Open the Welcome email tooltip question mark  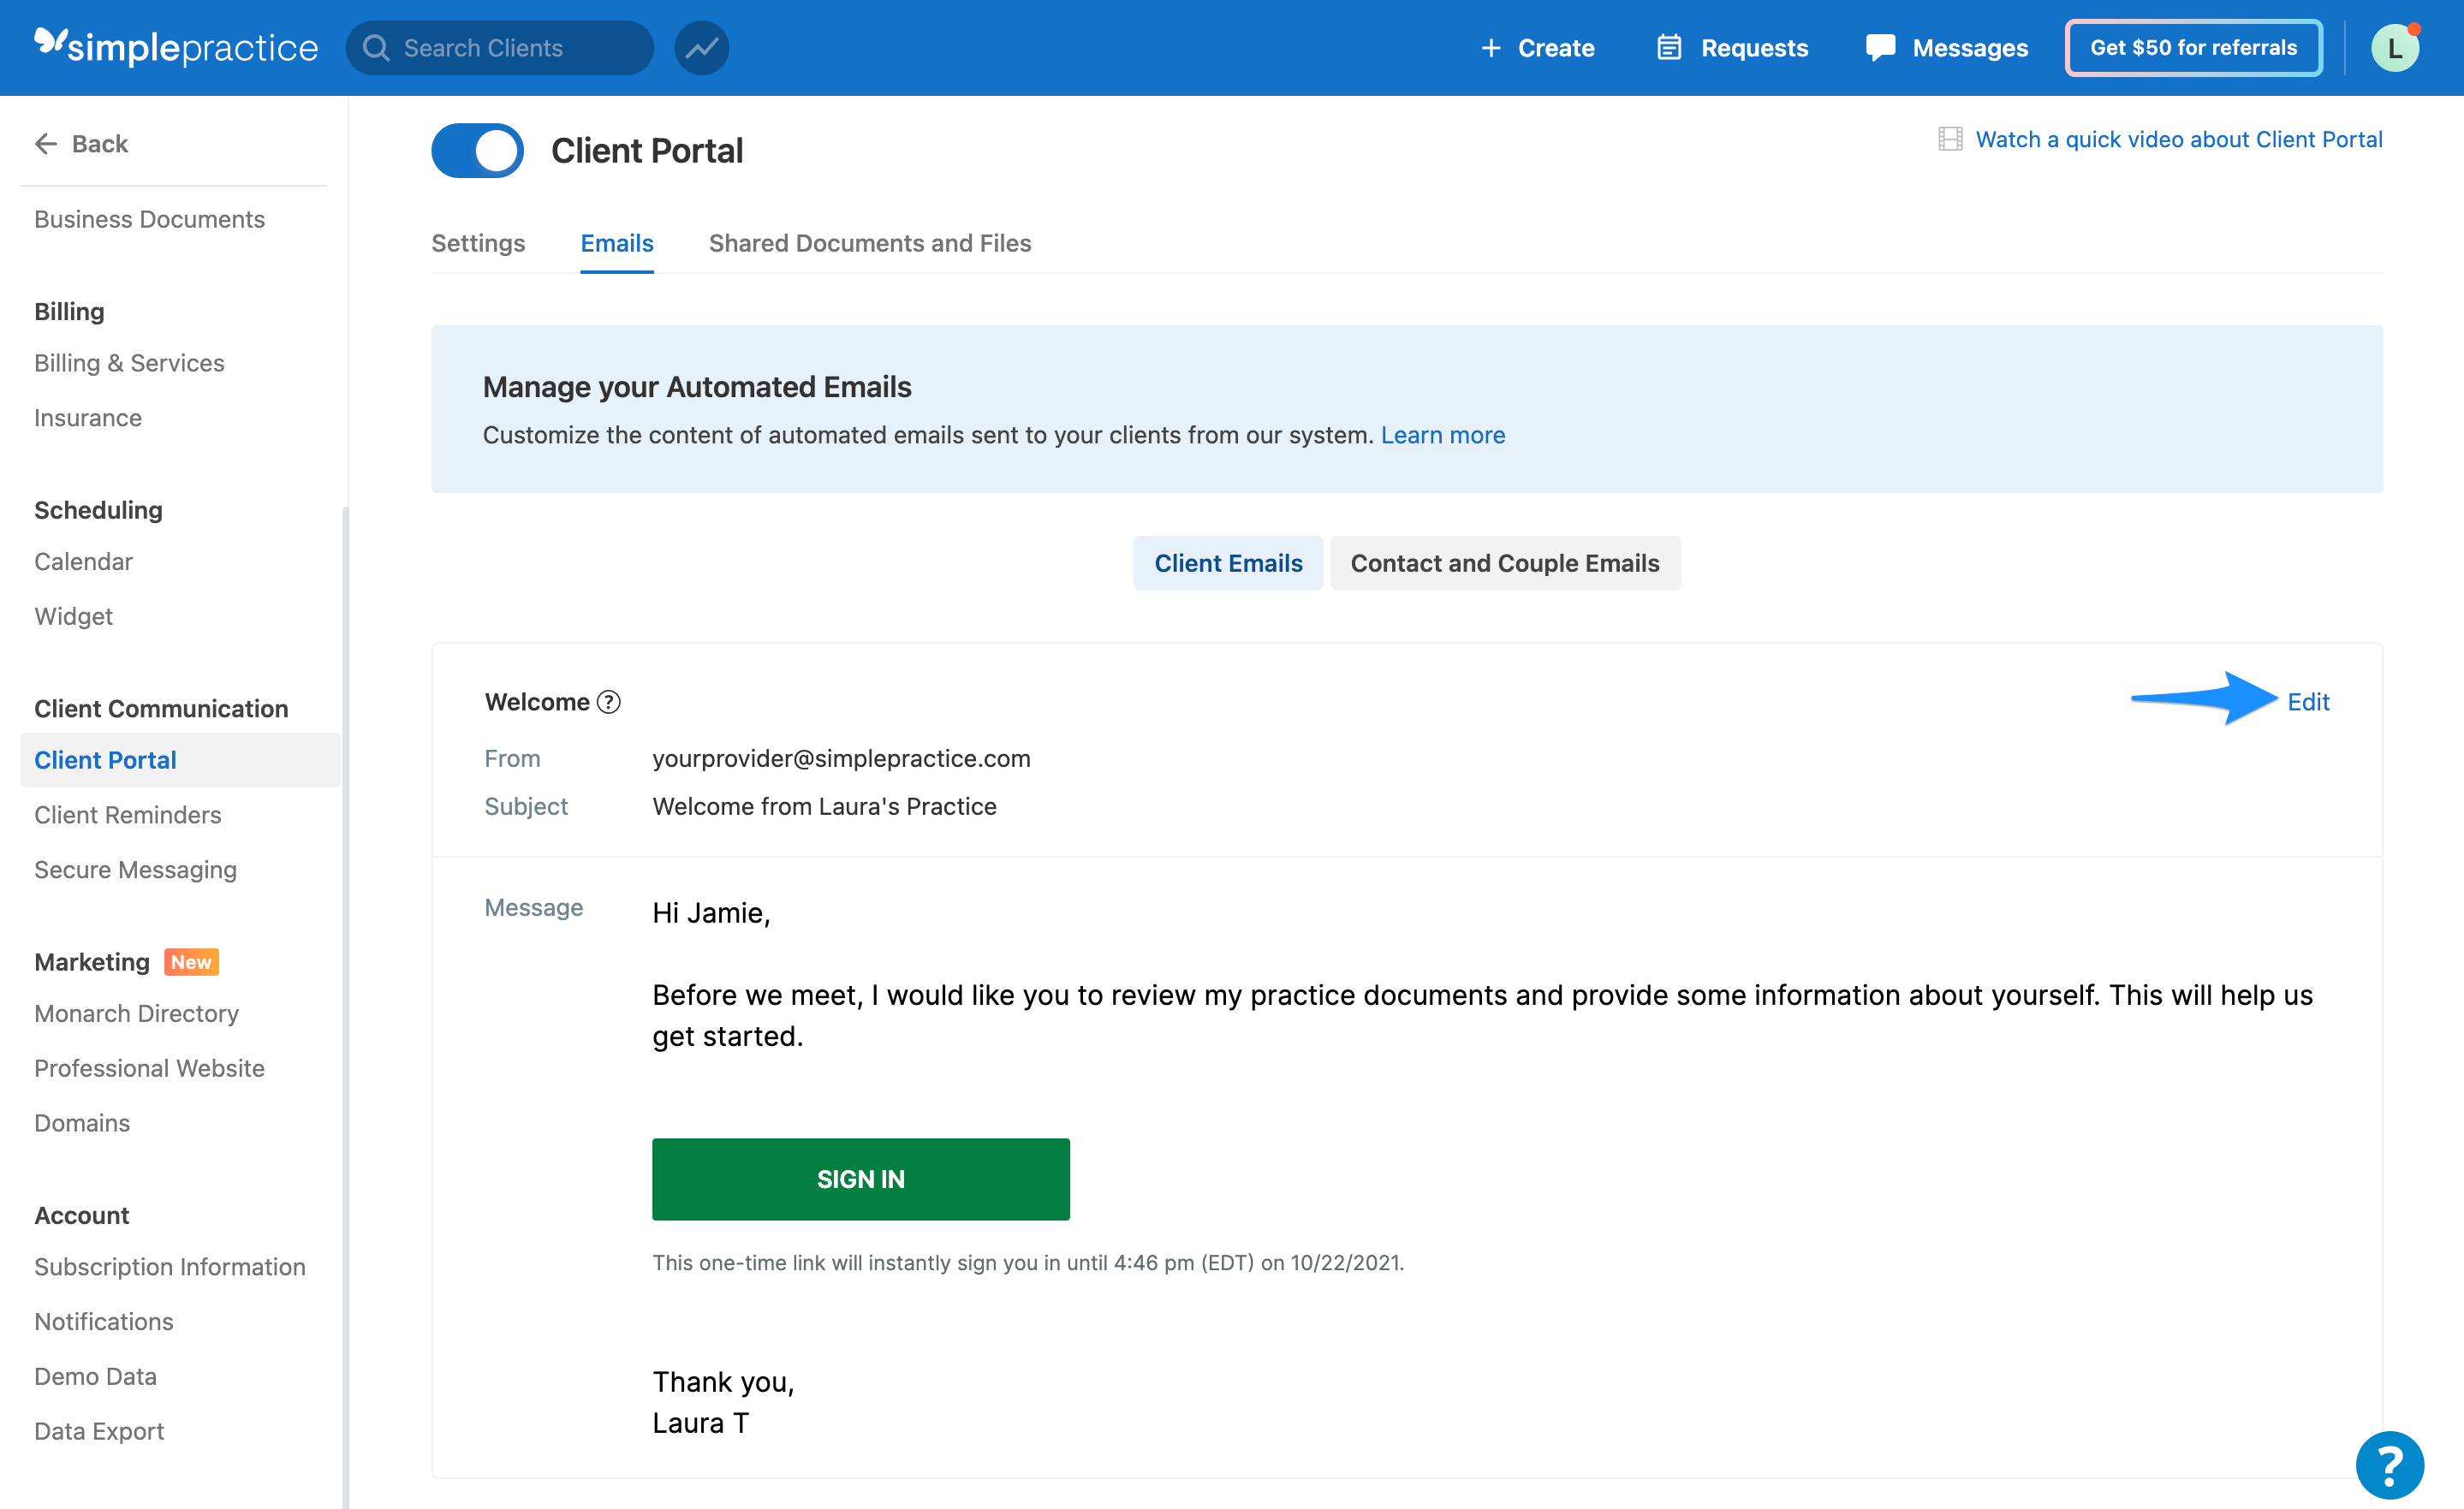(609, 702)
